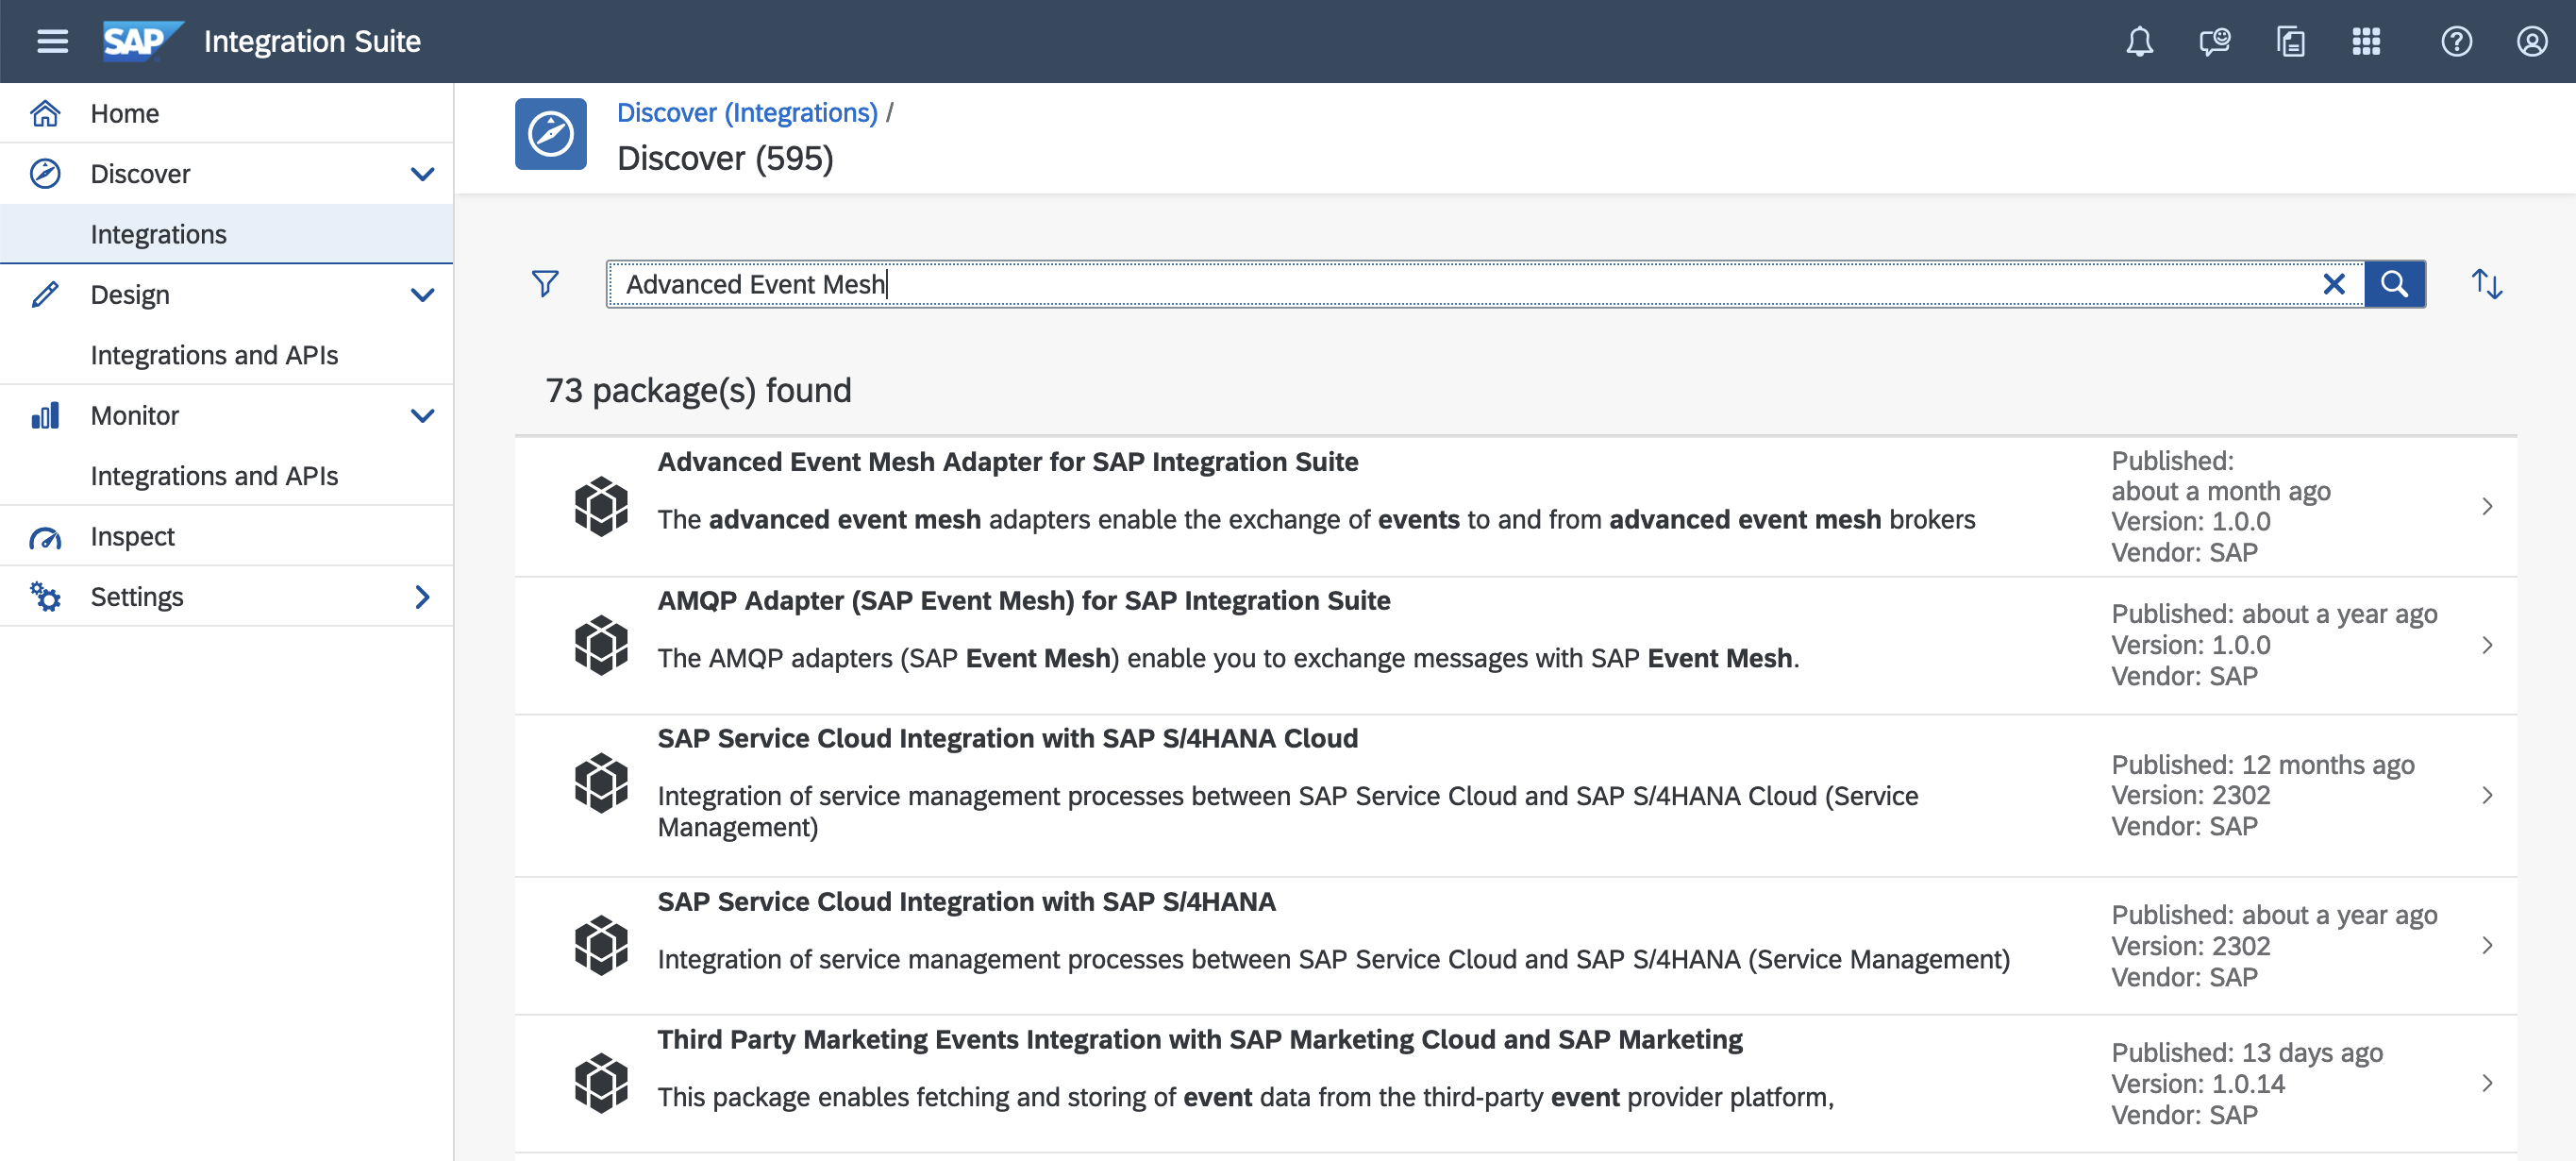The width and height of the screenshot is (2576, 1161).
Task: Select Design in sidebar
Action: (x=226, y=295)
